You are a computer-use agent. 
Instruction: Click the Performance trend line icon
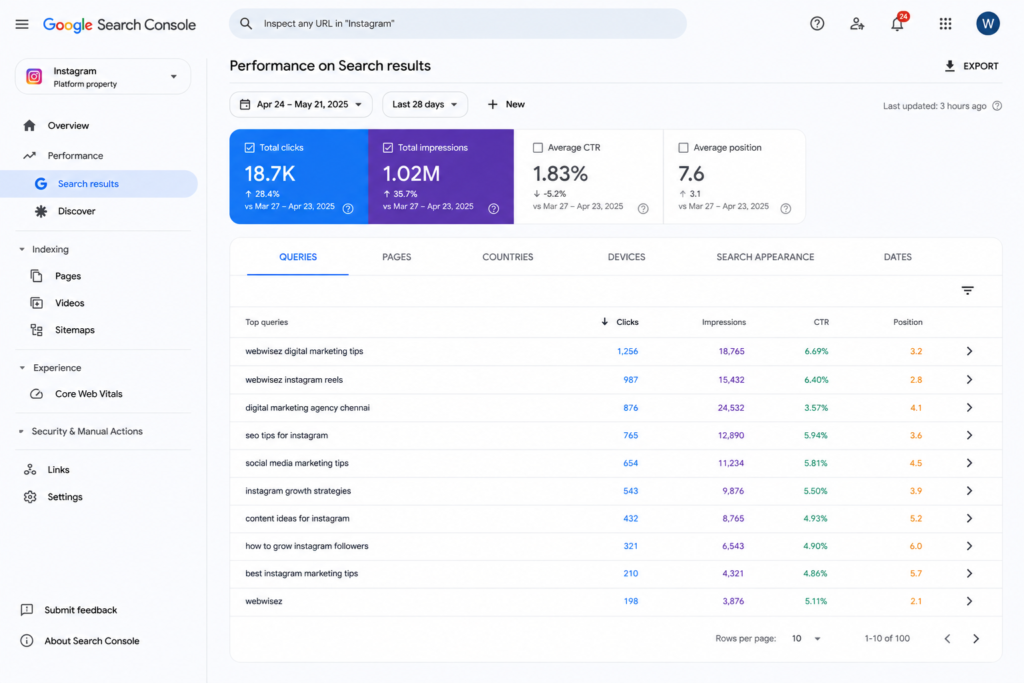point(29,155)
